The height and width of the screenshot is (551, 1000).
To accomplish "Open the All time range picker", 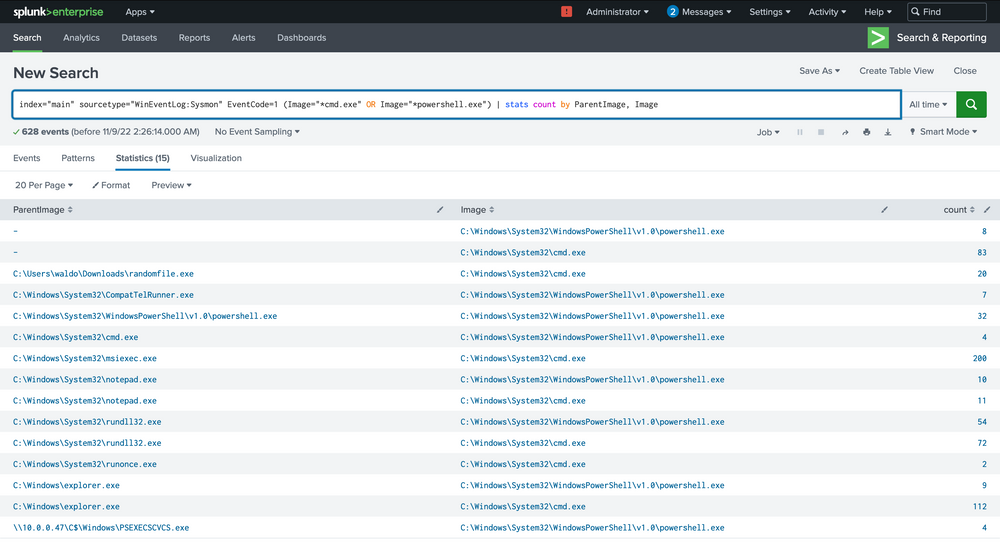I will pos(928,104).
